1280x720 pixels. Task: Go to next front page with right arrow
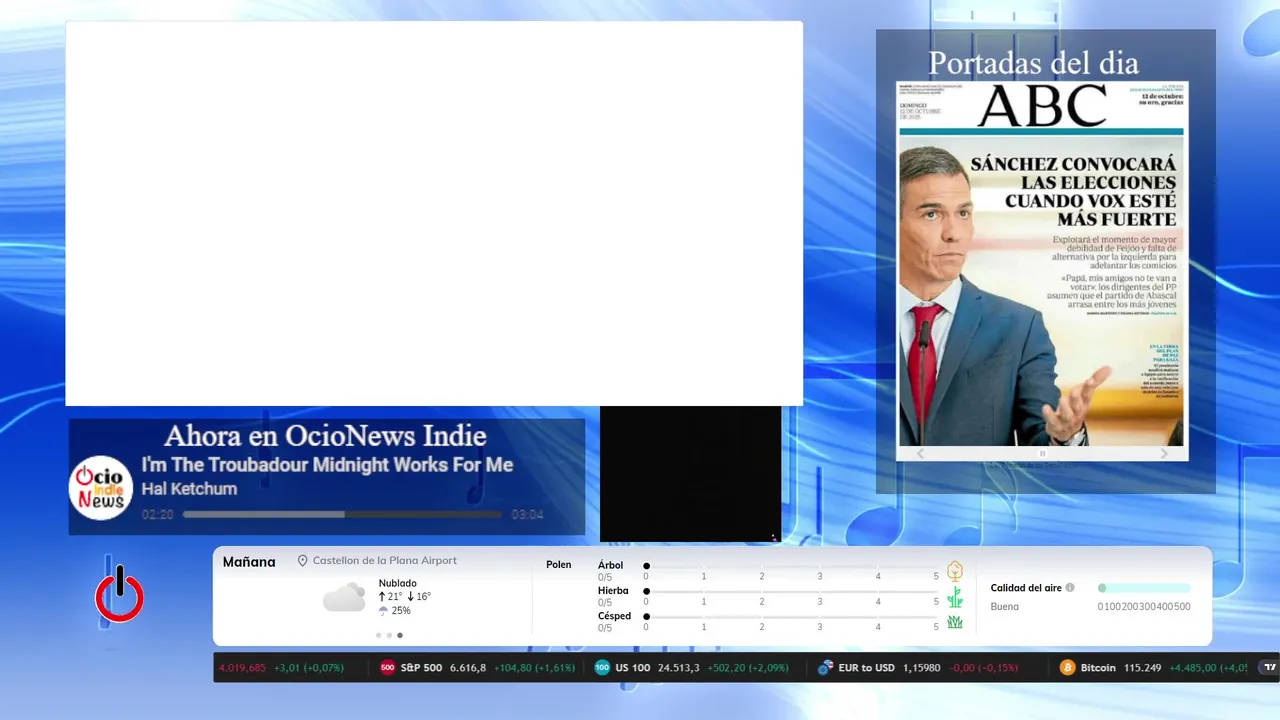pos(1164,454)
